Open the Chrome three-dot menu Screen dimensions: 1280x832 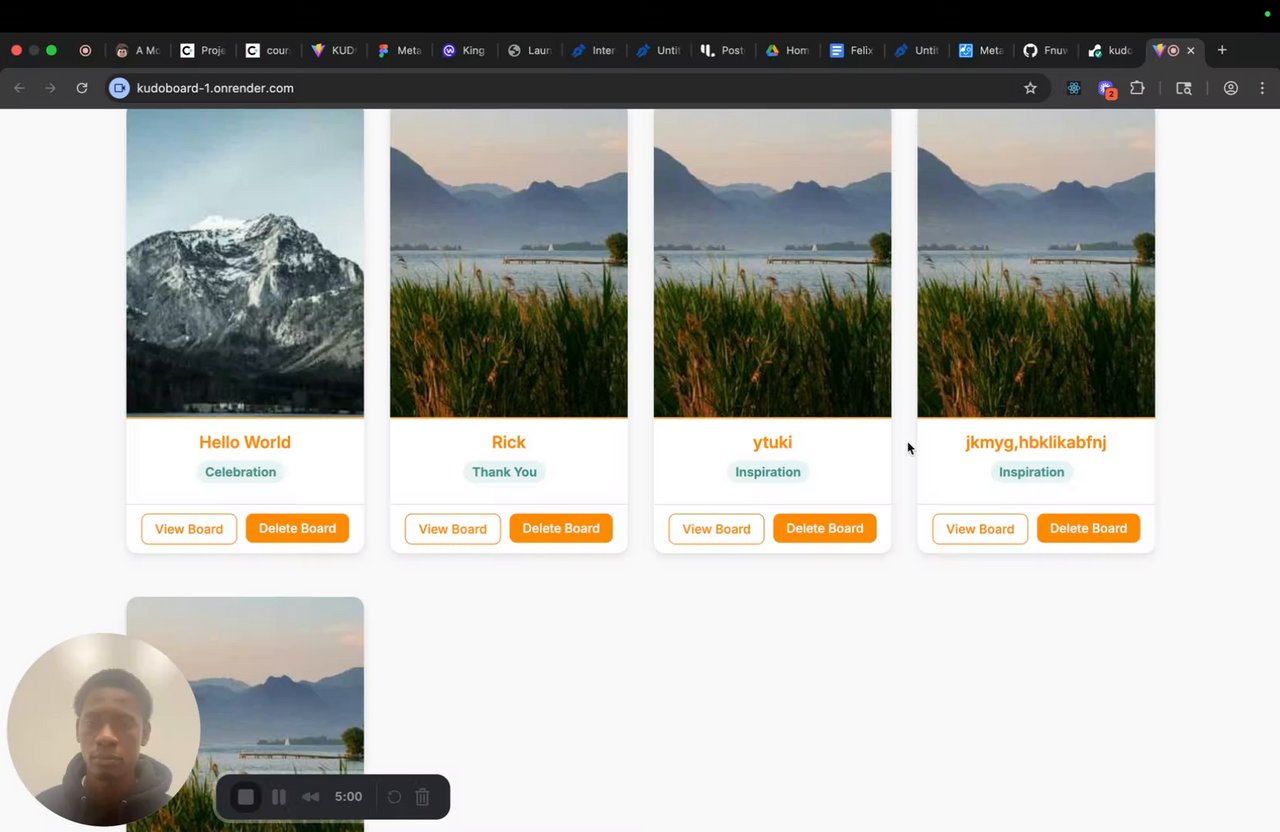(x=1262, y=88)
